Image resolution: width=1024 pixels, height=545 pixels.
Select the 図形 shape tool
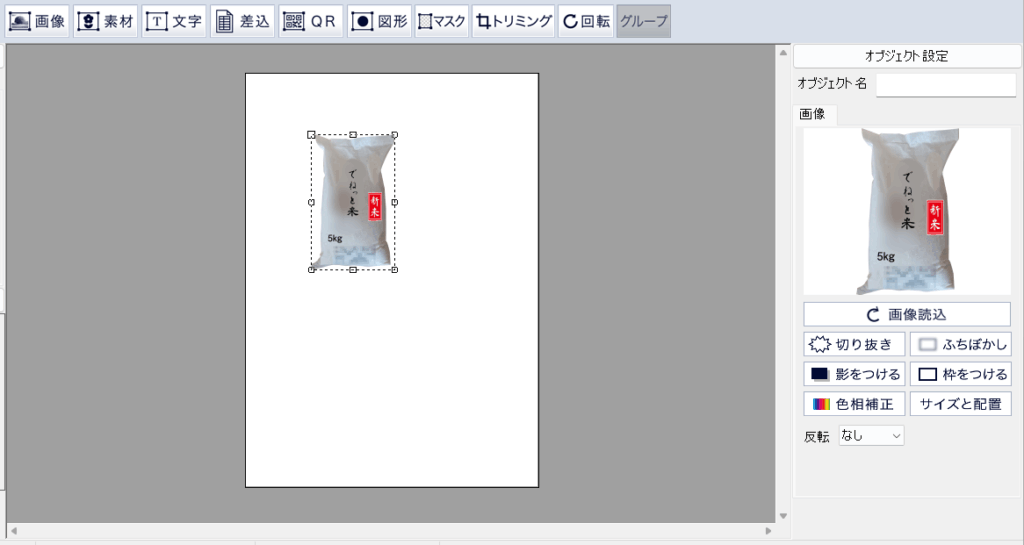[x=379, y=21]
